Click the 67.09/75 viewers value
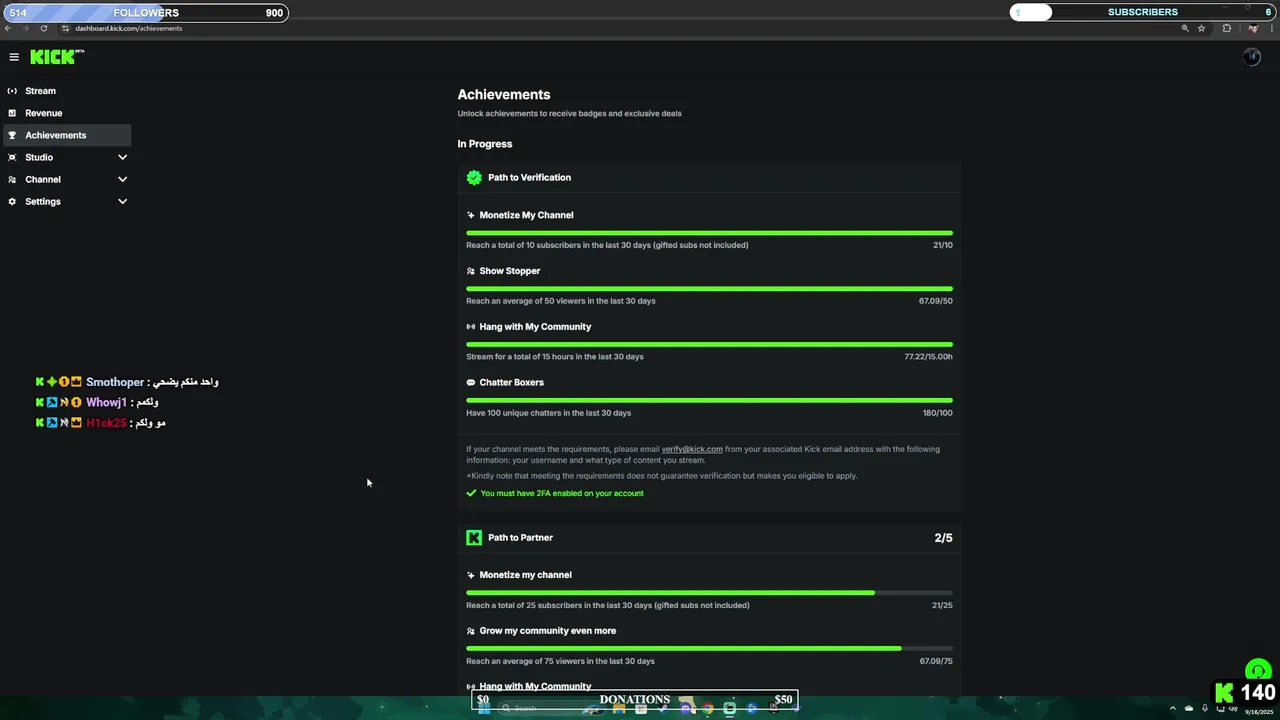 click(936, 661)
